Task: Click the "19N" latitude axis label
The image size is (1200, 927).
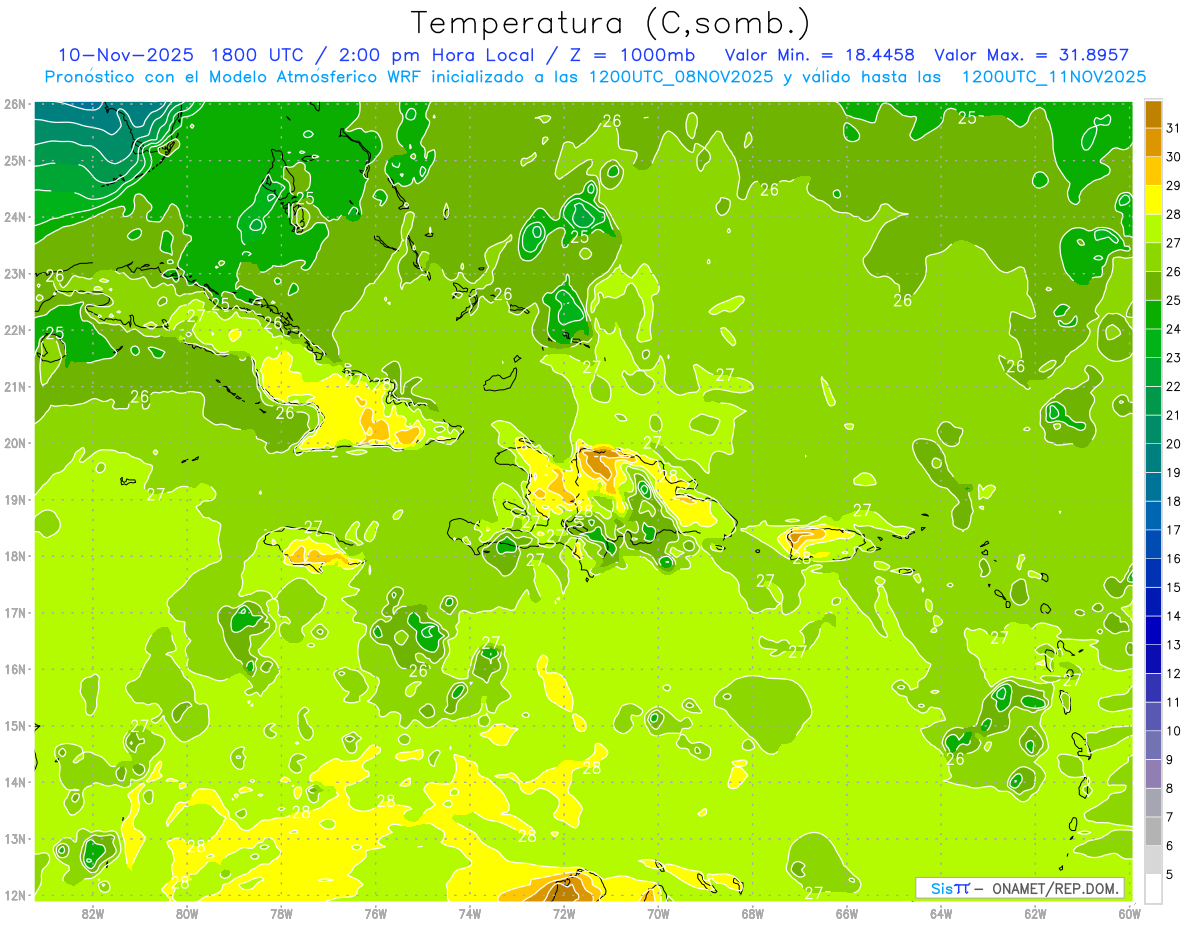Action: pyautogui.click(x=14, y=499)
